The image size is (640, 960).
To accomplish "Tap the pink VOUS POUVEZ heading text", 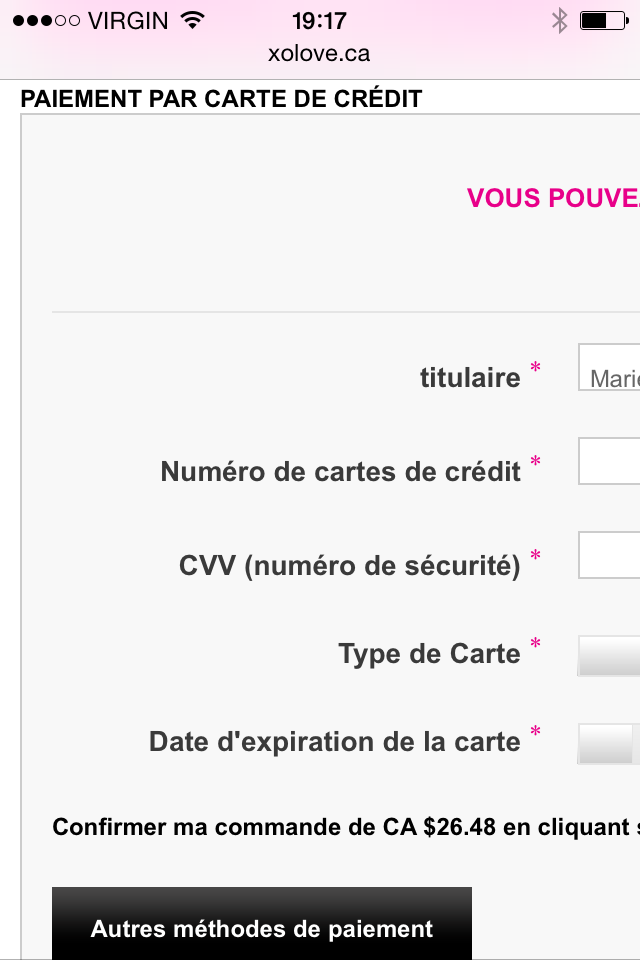I will (552, 198).
